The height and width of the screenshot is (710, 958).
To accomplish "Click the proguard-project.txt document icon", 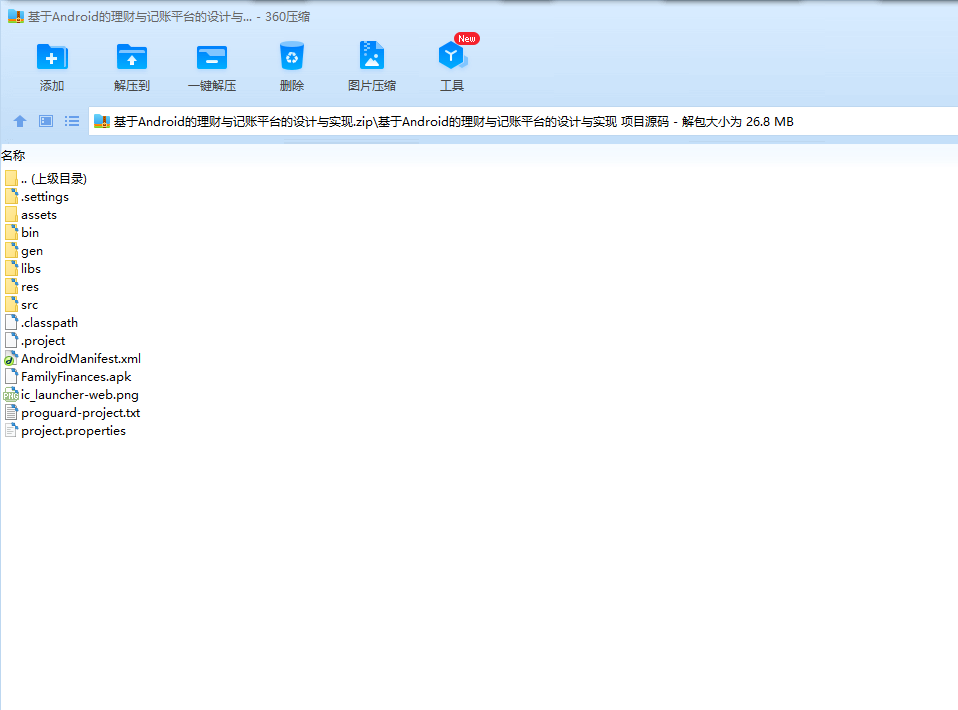I will [x=11, y=412].
